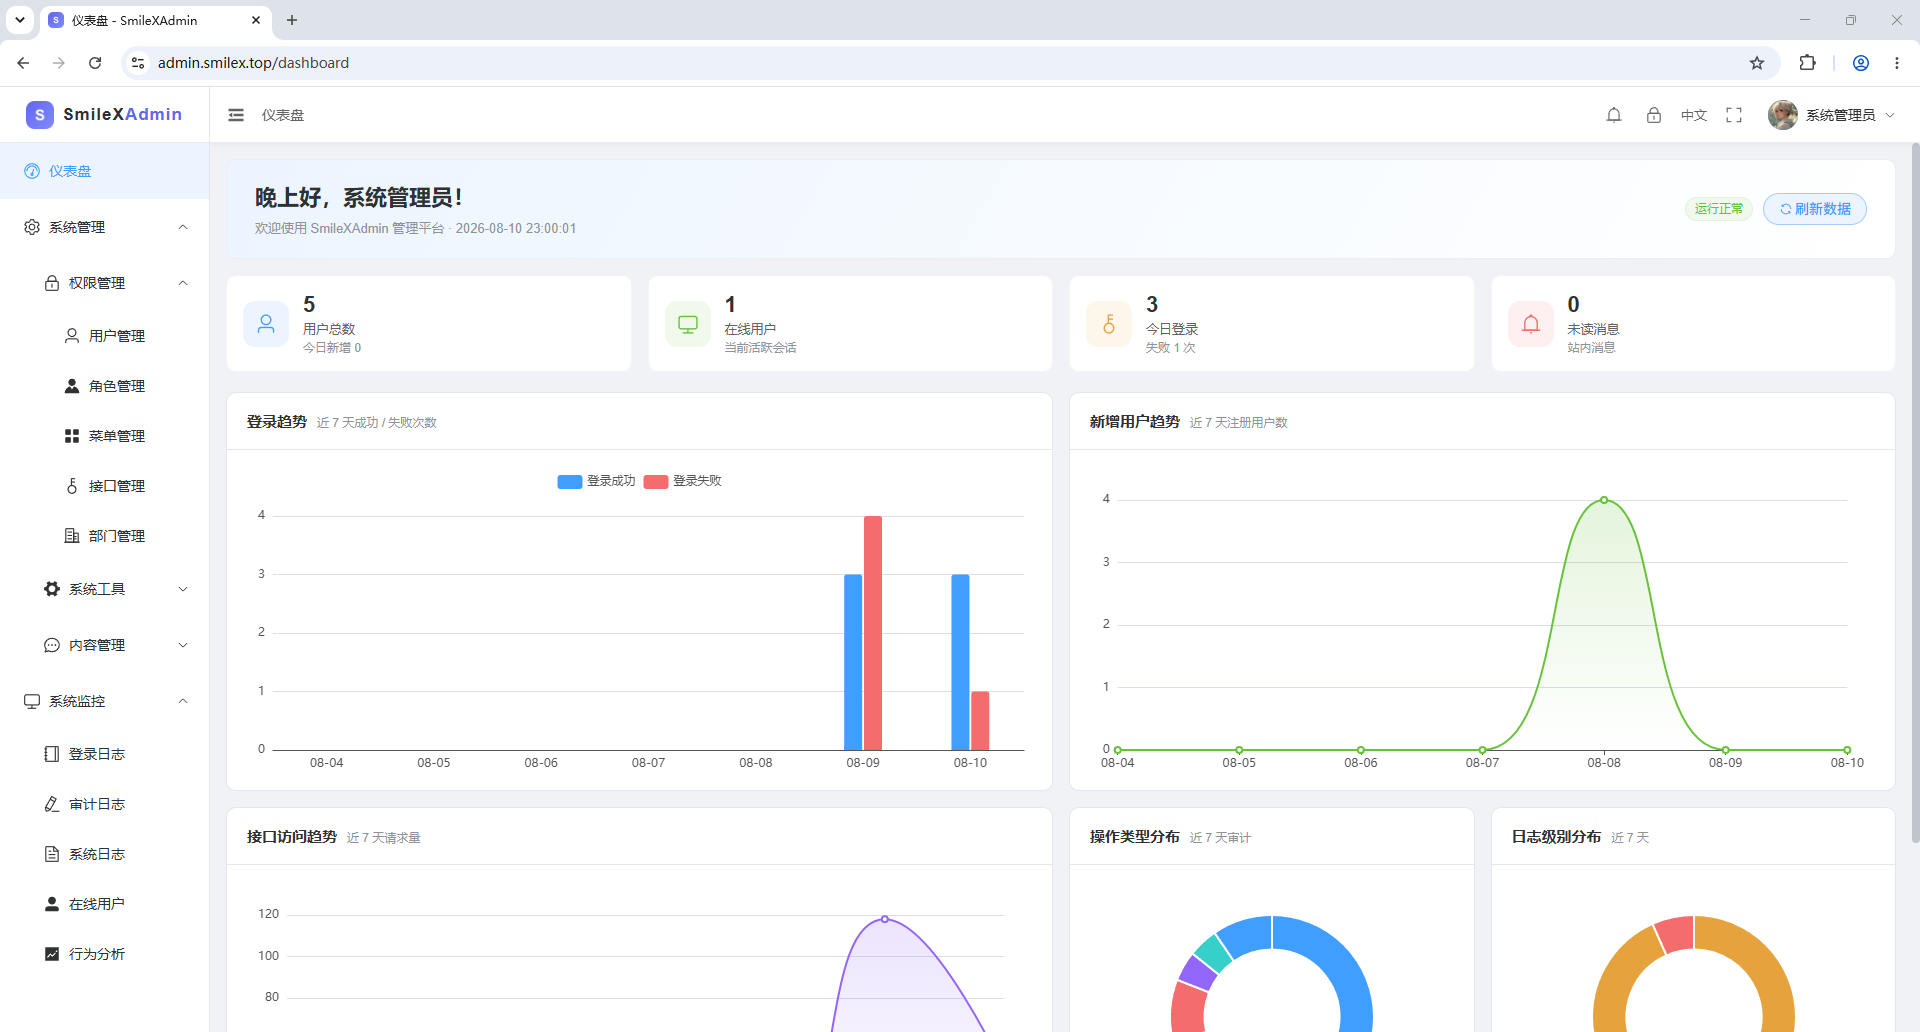Click the 今日登录 icon
1920x1032 pixels.
coord(1109,324)
